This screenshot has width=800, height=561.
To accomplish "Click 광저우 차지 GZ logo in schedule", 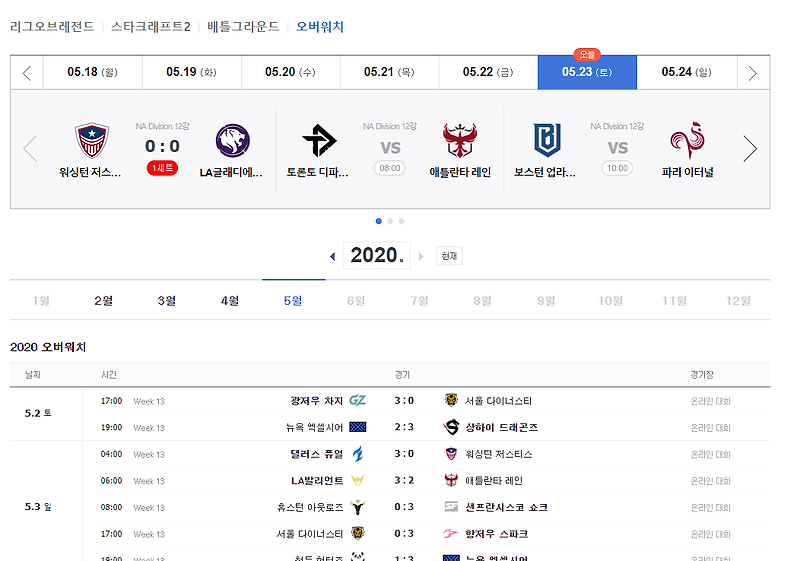I will (x=358, y=400).
